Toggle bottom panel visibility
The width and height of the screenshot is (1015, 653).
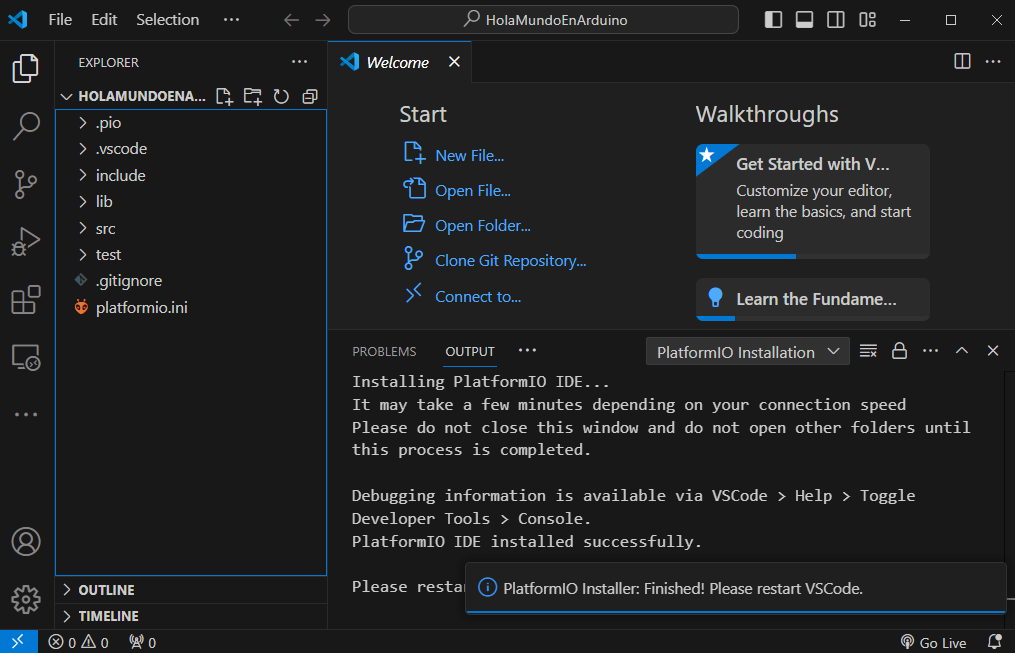(x=804, y=20)
